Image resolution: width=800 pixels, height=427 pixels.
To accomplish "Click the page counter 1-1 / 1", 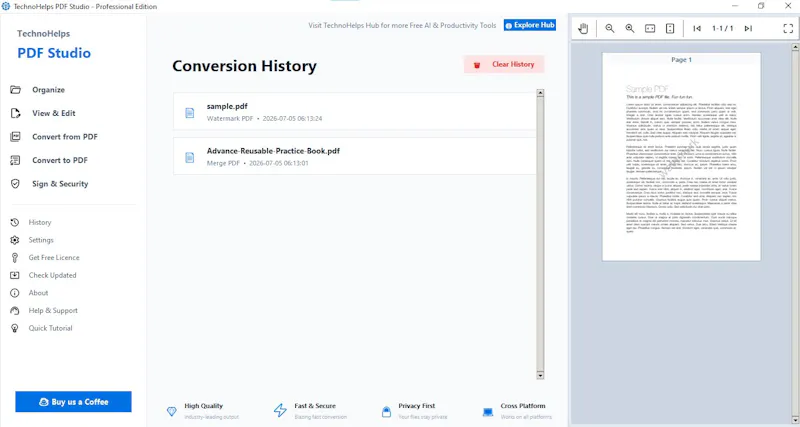I will (x=722, y=29).
